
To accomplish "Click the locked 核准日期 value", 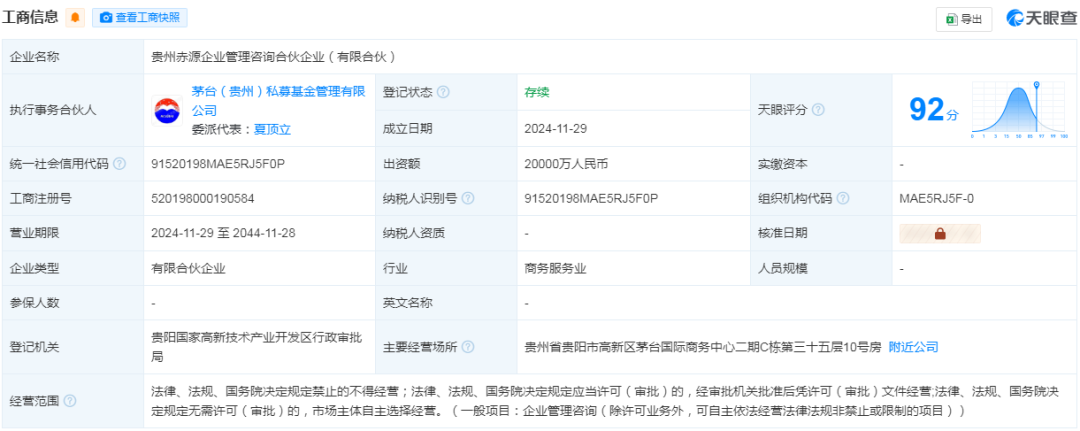I will click(x=939, y=233).
